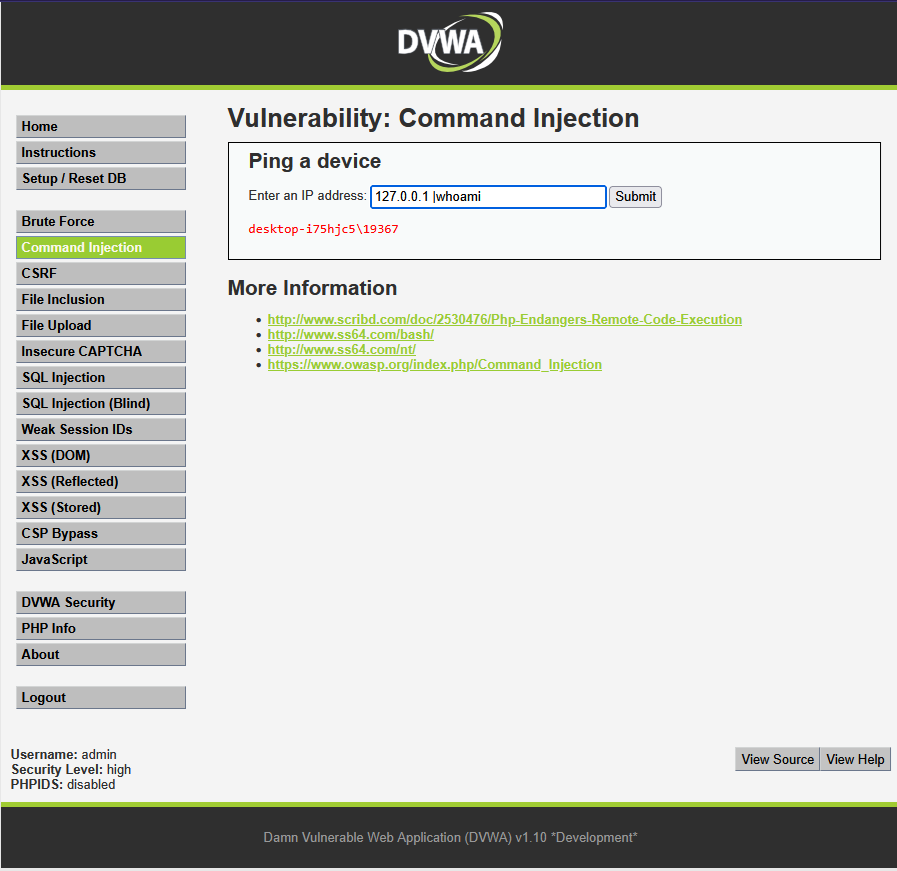Open SQL Injection (Blind) page

(x=101, y=403)
